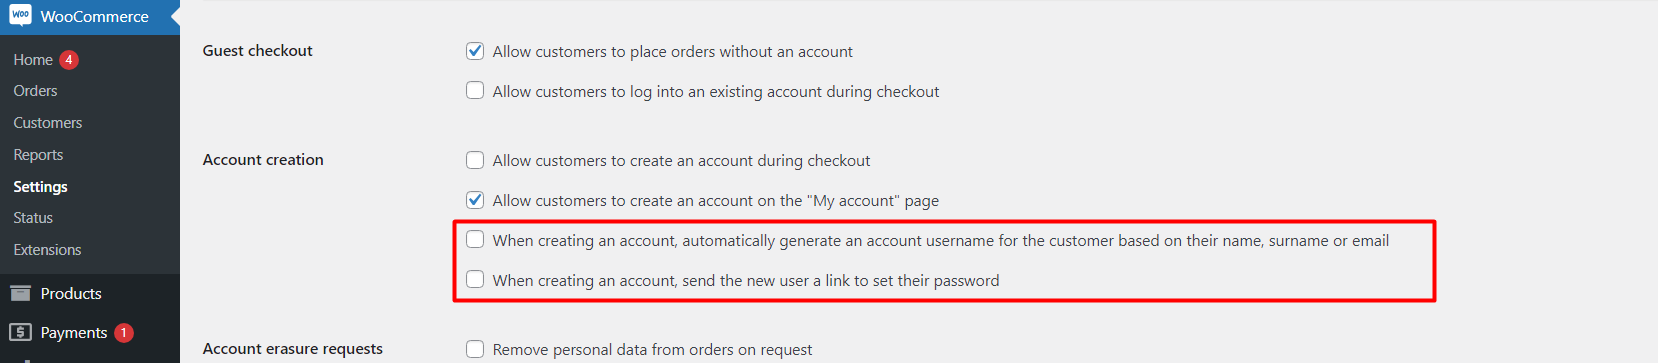Enable automatically generate account username checkbox
Viewport: 1658px width, 363px height.
(x=475, y=240)
